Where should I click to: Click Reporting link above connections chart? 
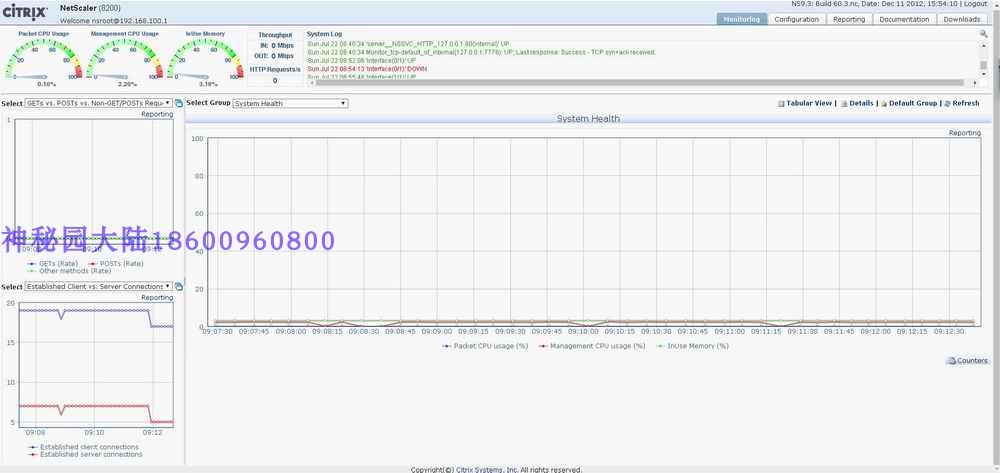(157, 298)
